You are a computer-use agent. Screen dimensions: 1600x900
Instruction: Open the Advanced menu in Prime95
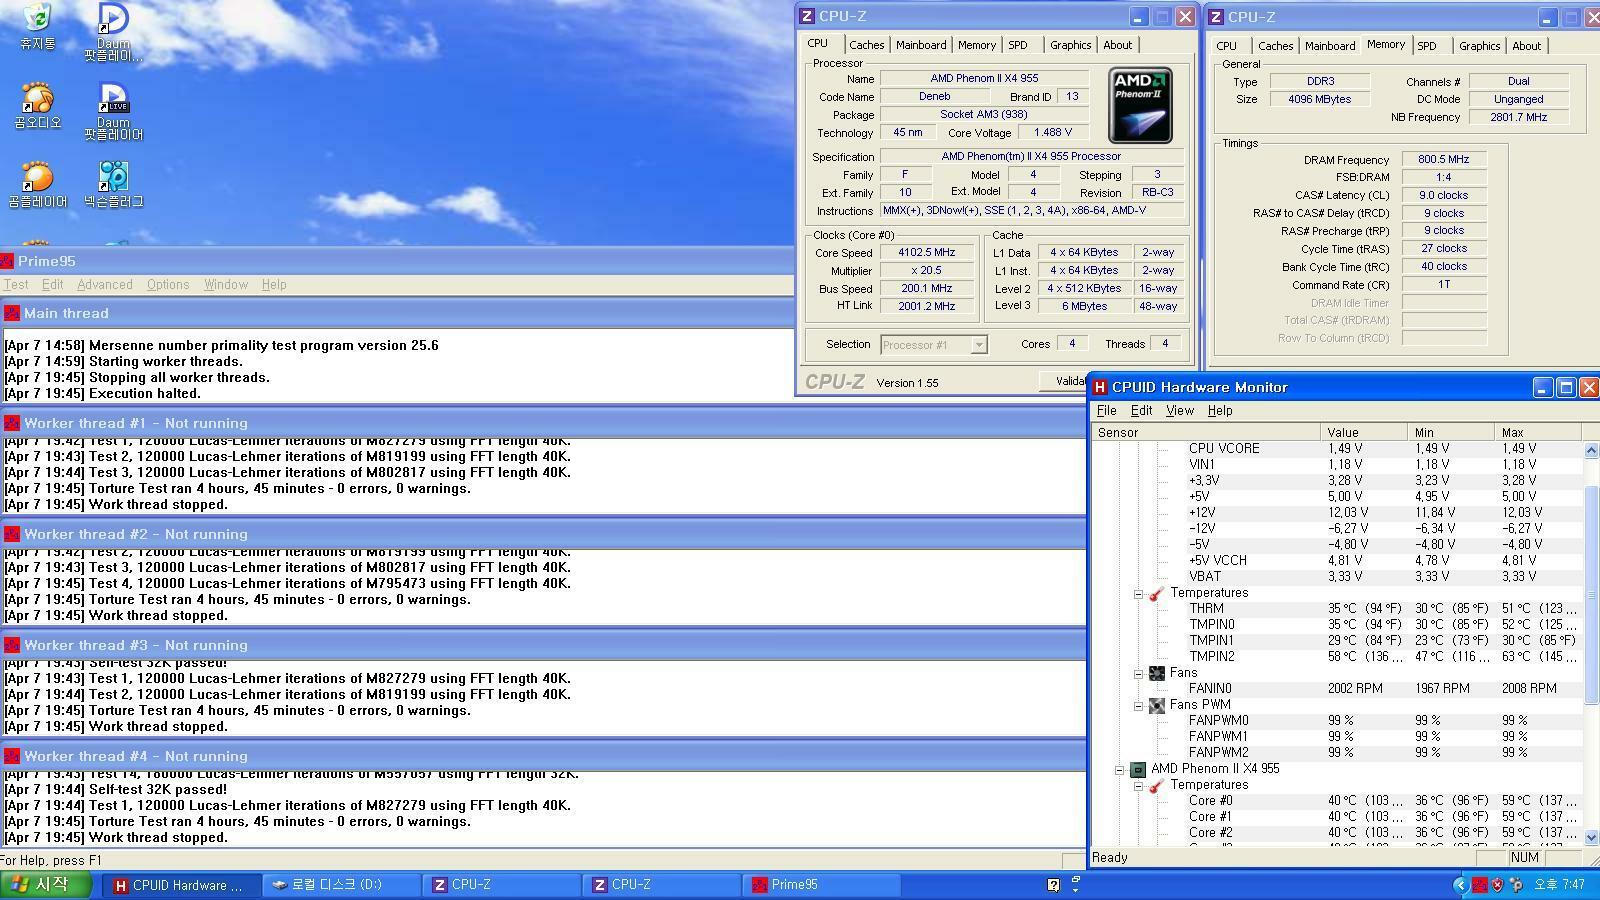coord(105,285)
